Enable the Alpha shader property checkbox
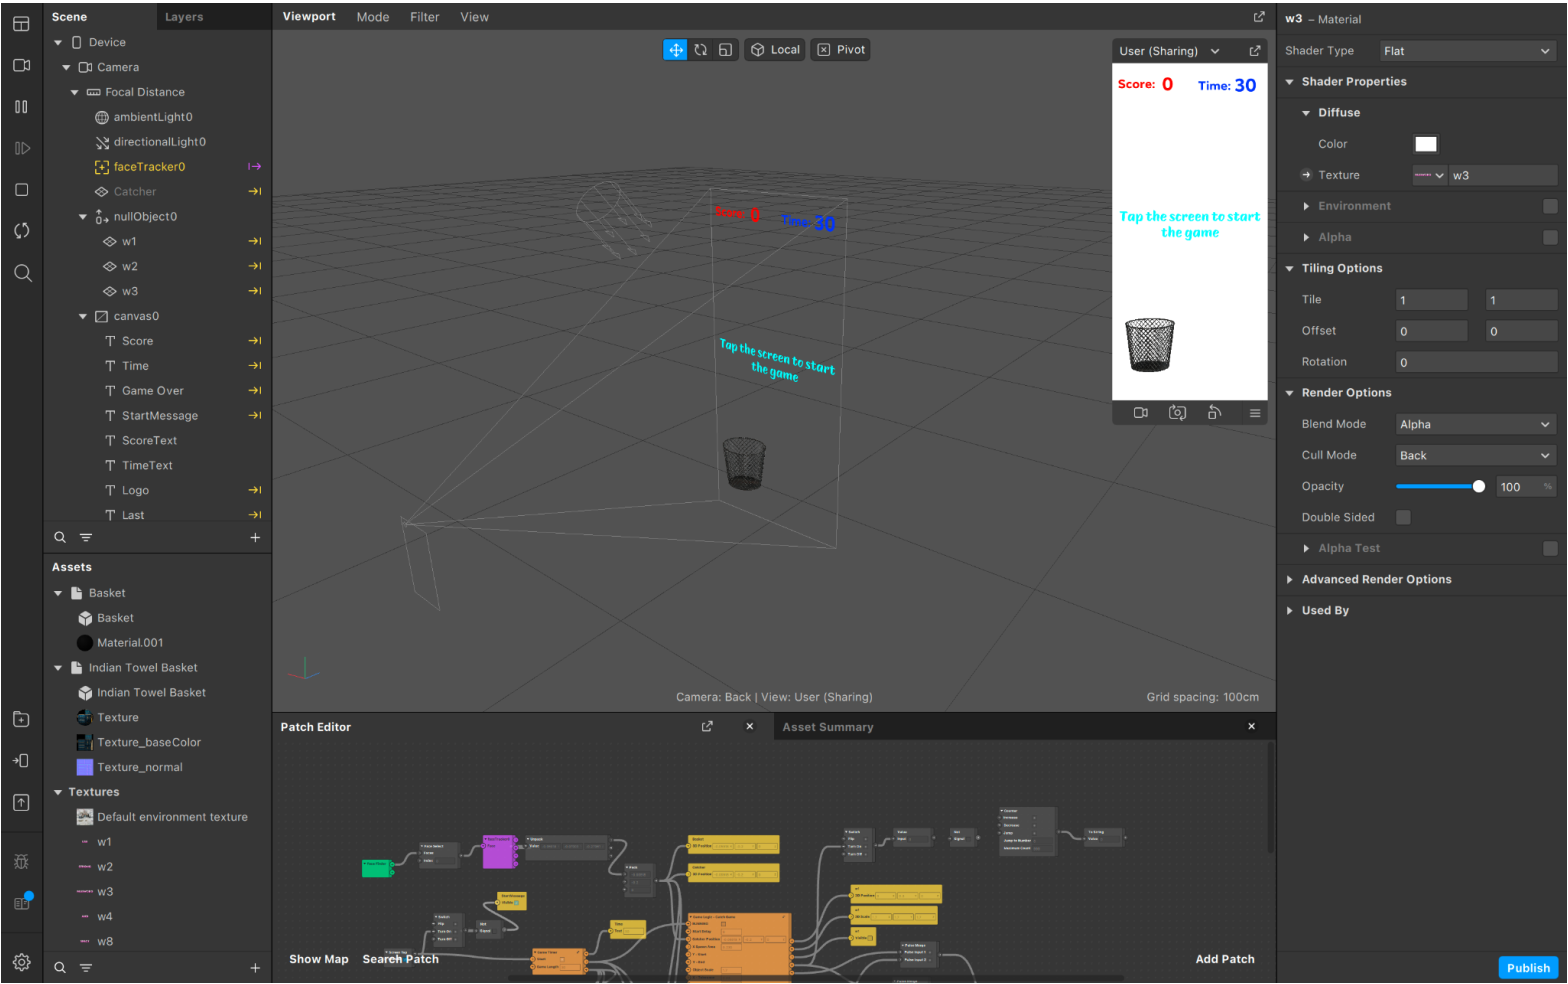1568x984 pixels. pos(1550,237)
